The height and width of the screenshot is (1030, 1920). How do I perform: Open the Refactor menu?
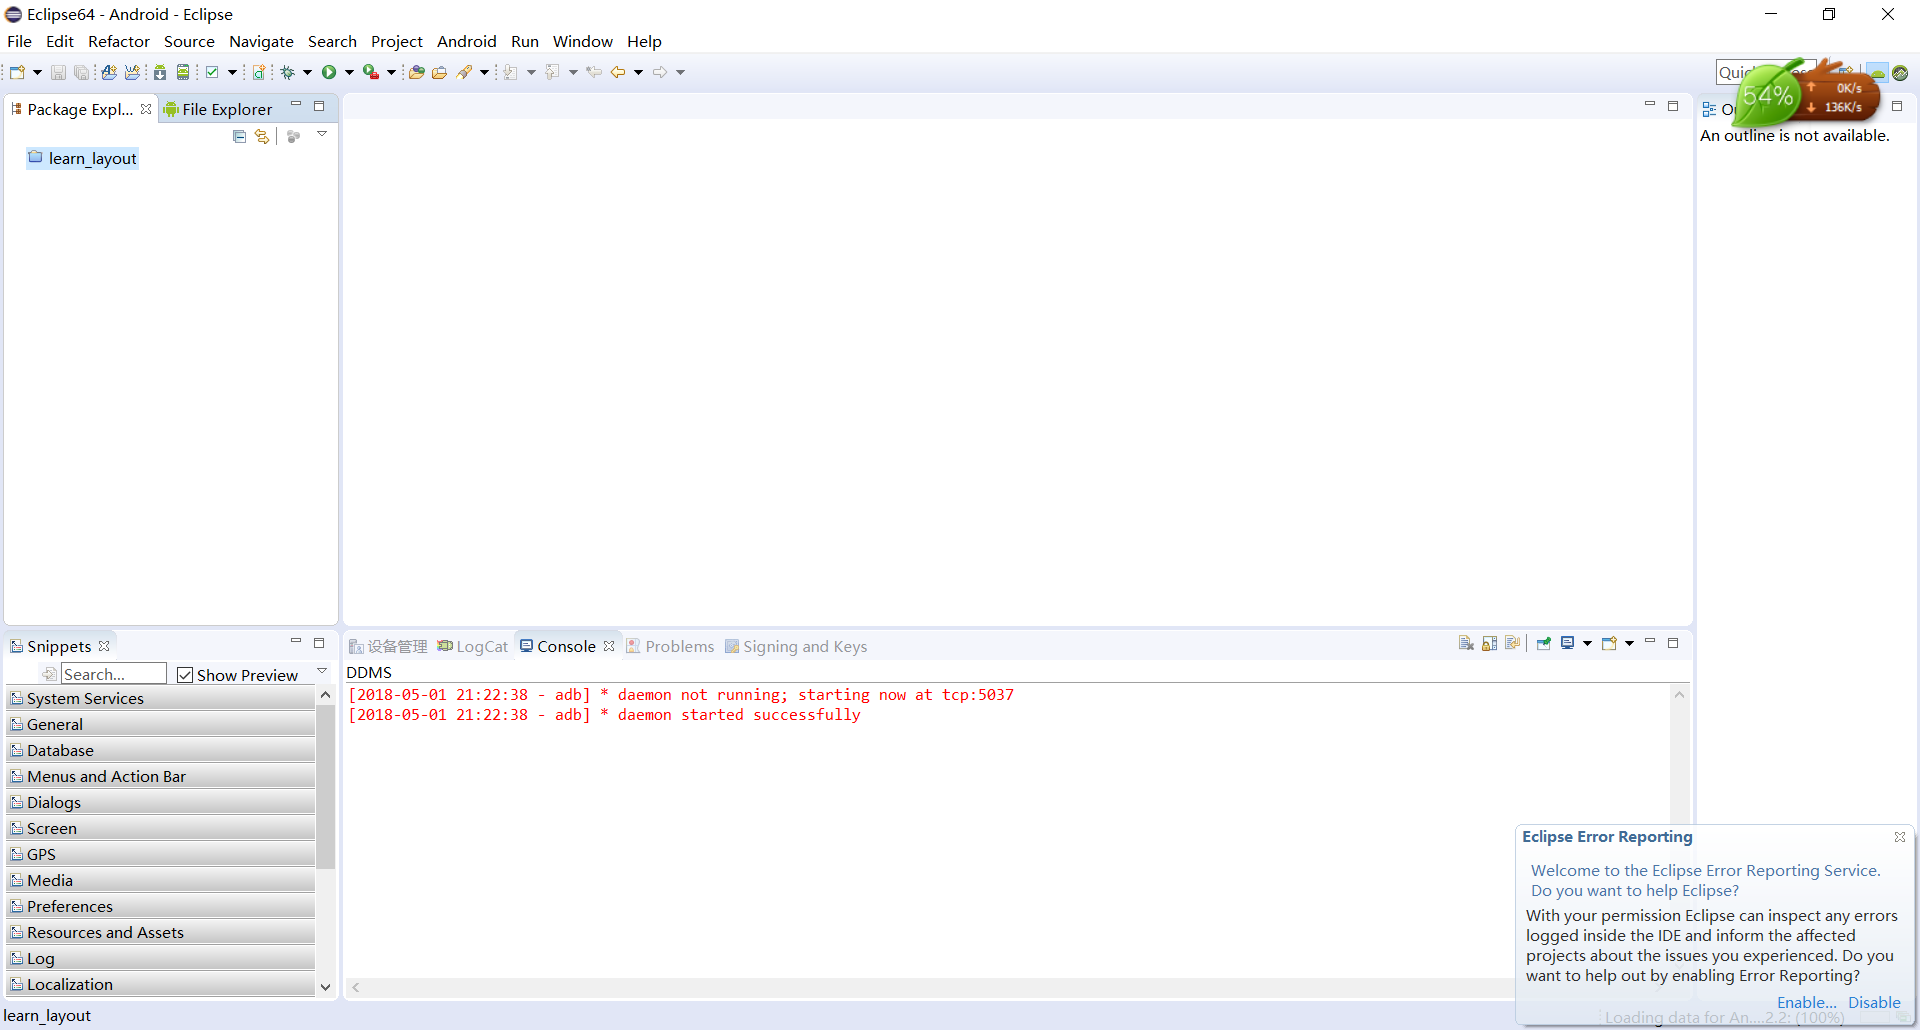(x=119, y=41)
